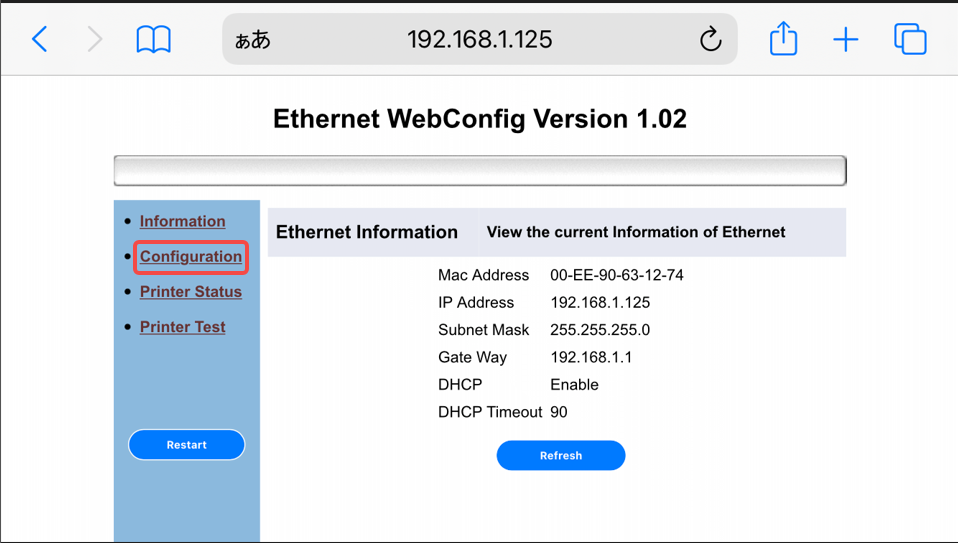Open the Information link in sidebar

(182, 221)
